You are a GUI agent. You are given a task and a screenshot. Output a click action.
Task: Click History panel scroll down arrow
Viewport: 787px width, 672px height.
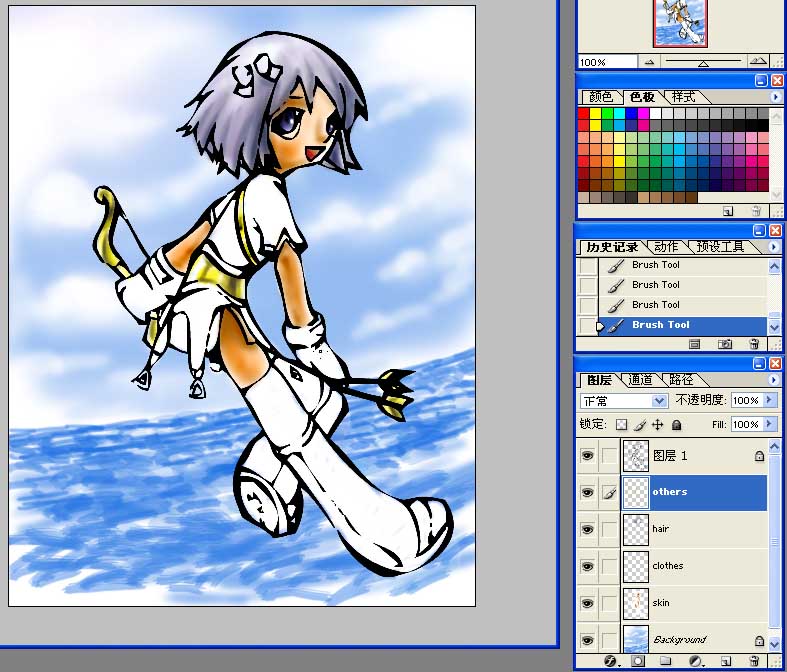774,327
